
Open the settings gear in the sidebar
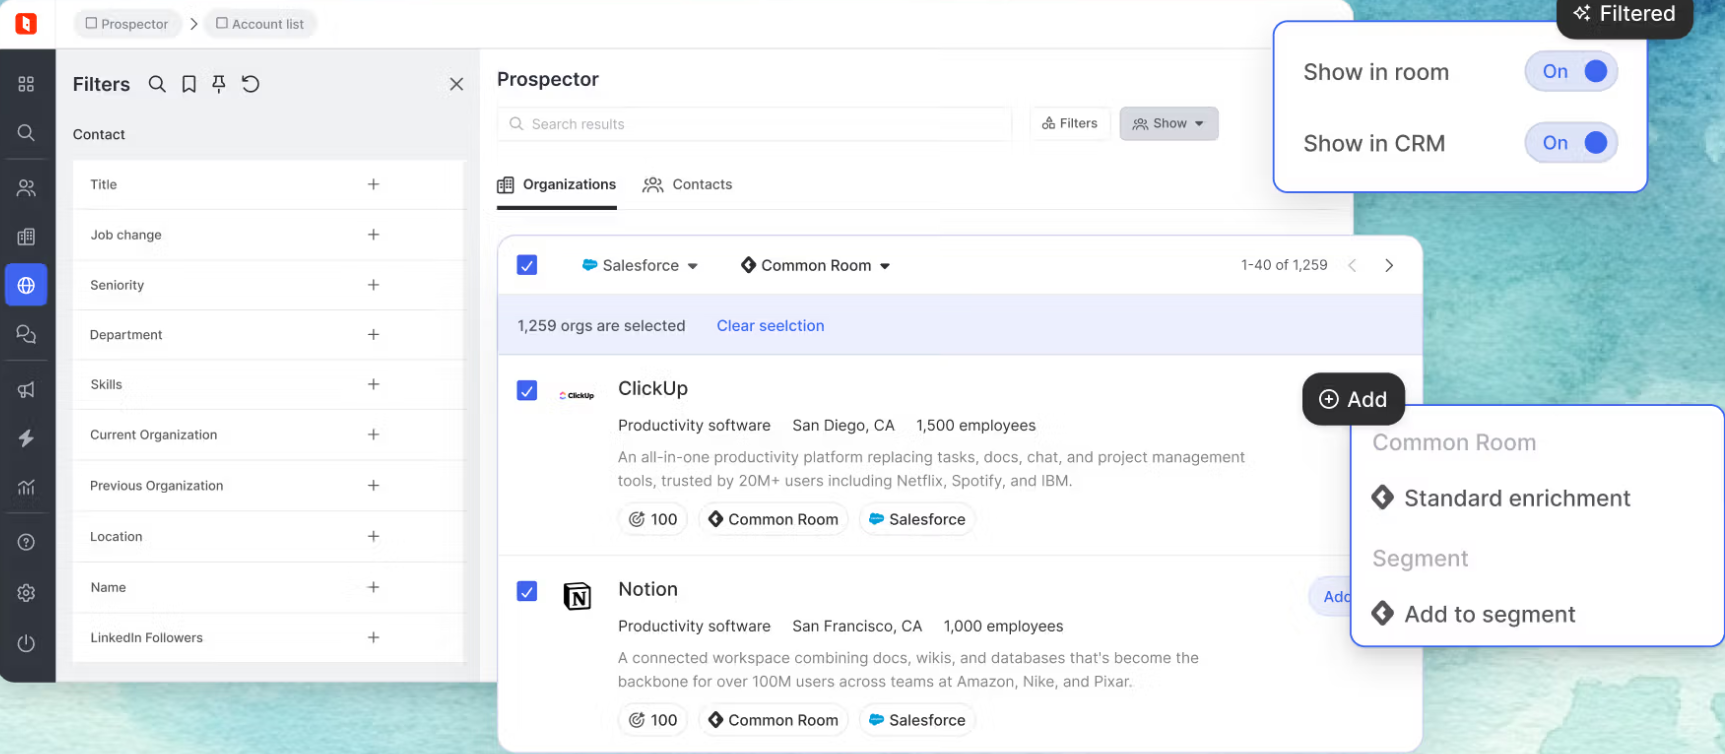pos(26,593)
